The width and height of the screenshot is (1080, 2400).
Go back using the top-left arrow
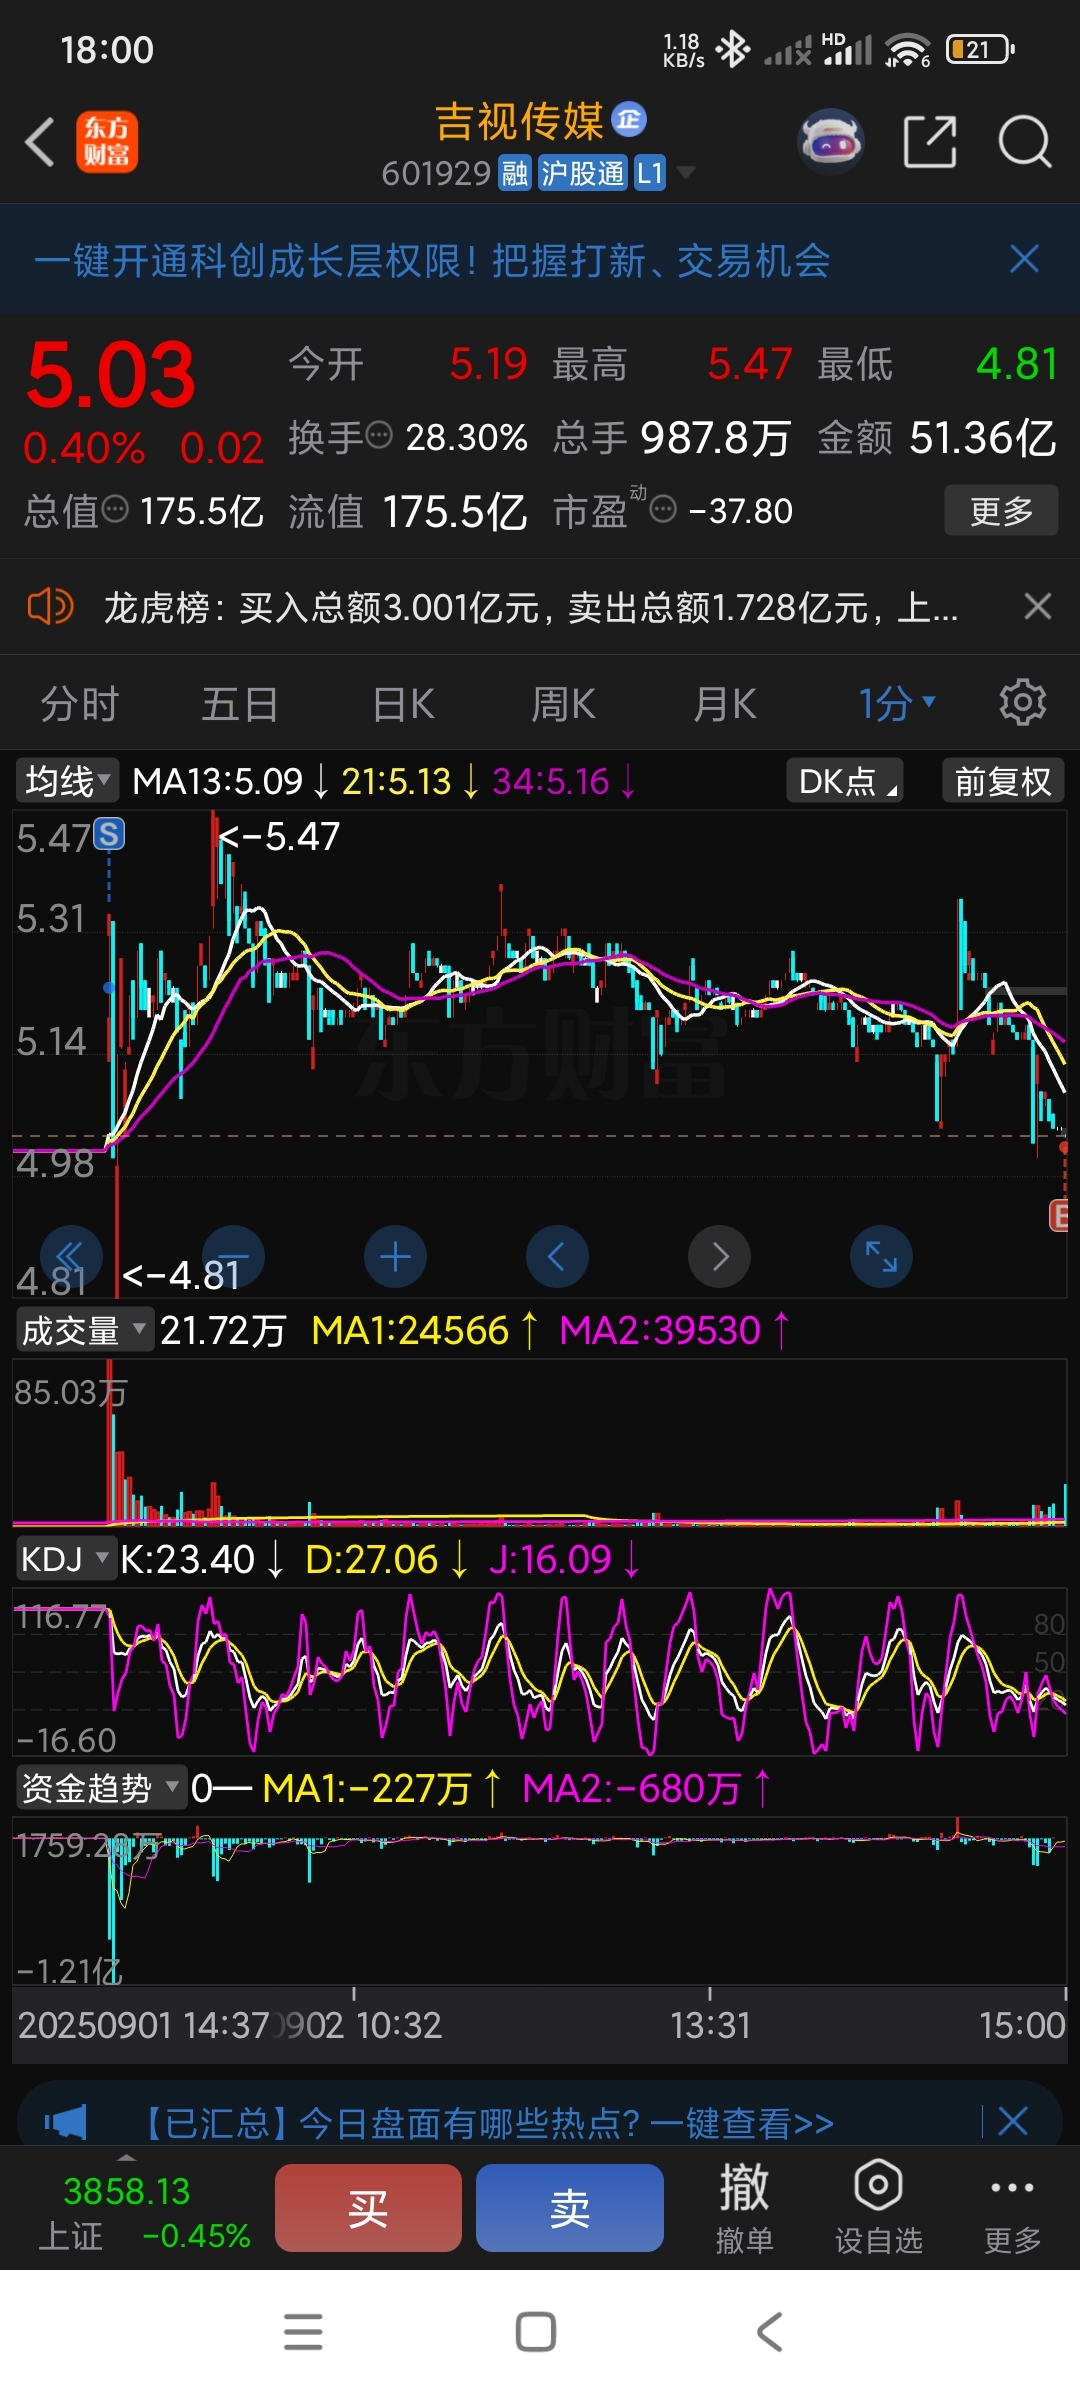[x=40, y=142]
